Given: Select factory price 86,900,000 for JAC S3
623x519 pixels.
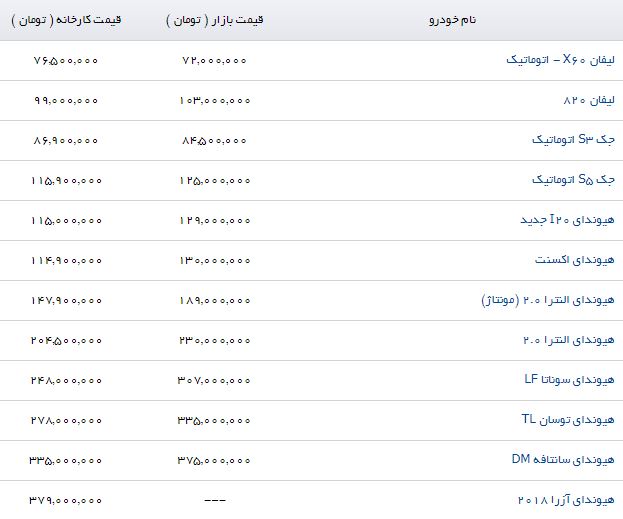Looking at the screenshot, I should pyautogui.click(x=66, y=140).
